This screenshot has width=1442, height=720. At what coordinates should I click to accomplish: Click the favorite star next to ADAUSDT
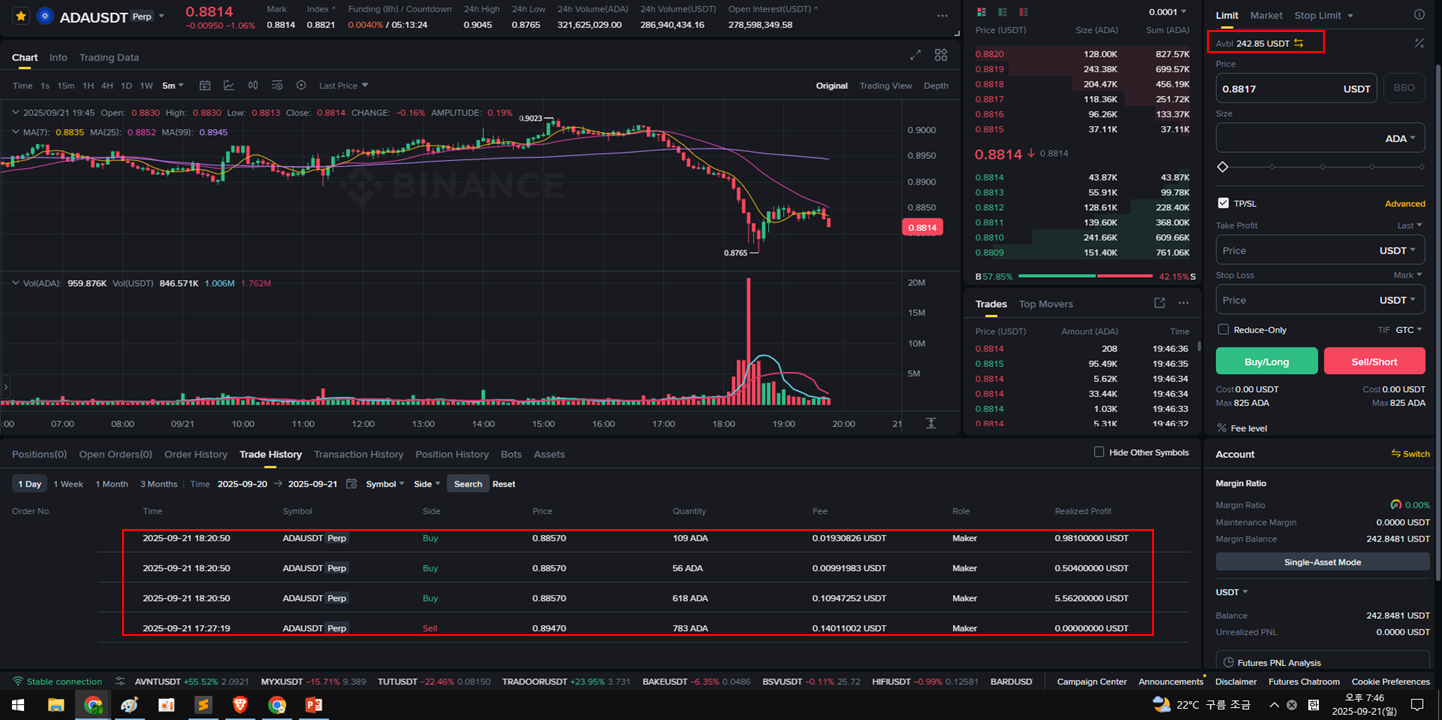point(20,16)
